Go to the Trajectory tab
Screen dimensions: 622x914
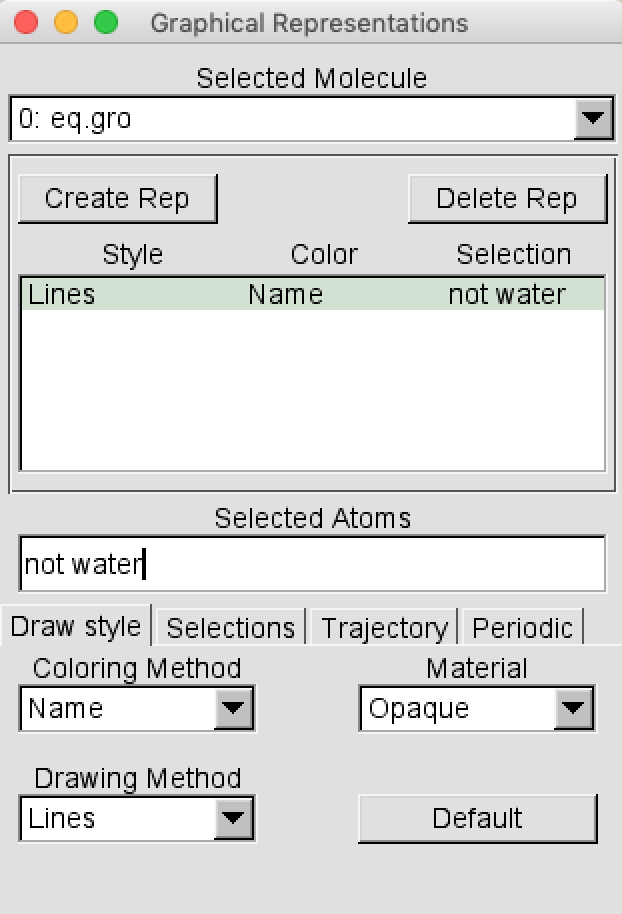(x=384, y=628)
